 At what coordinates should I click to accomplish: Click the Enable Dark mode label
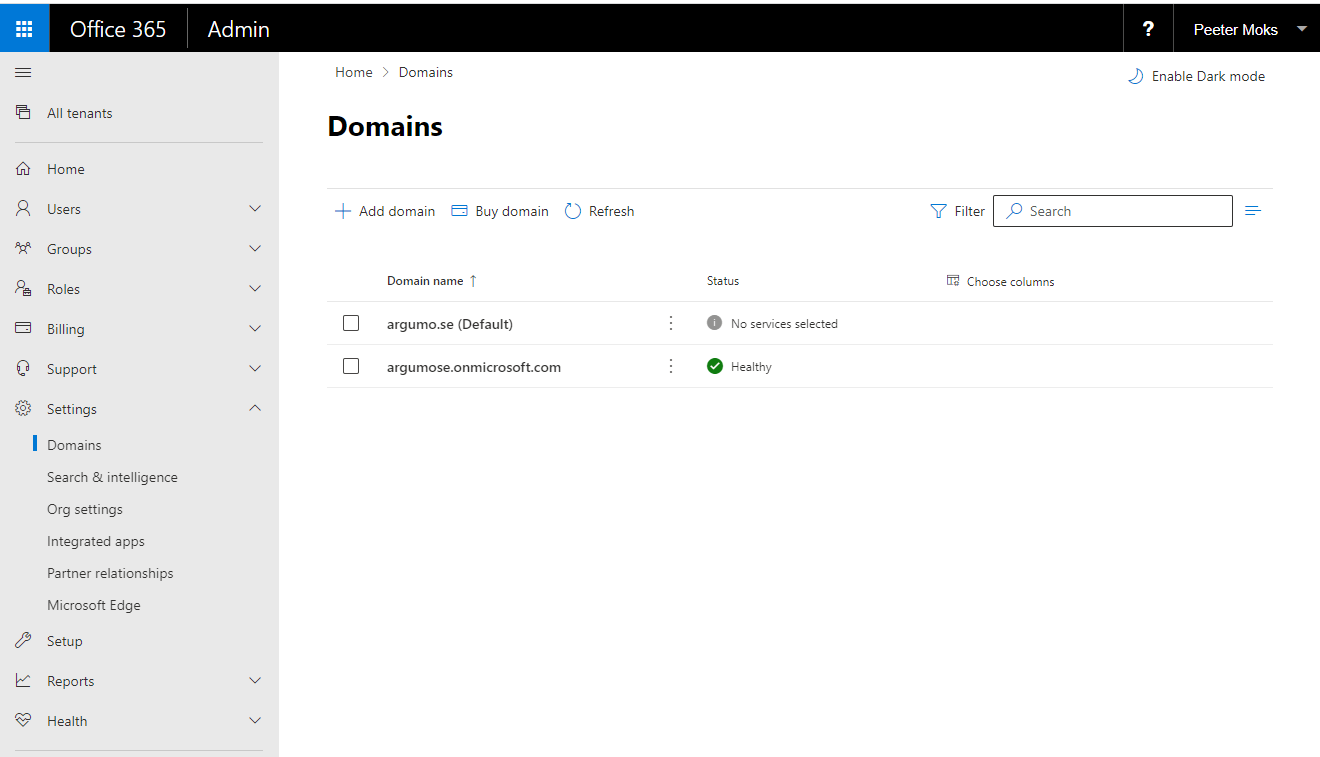[x=1208, y=76]
